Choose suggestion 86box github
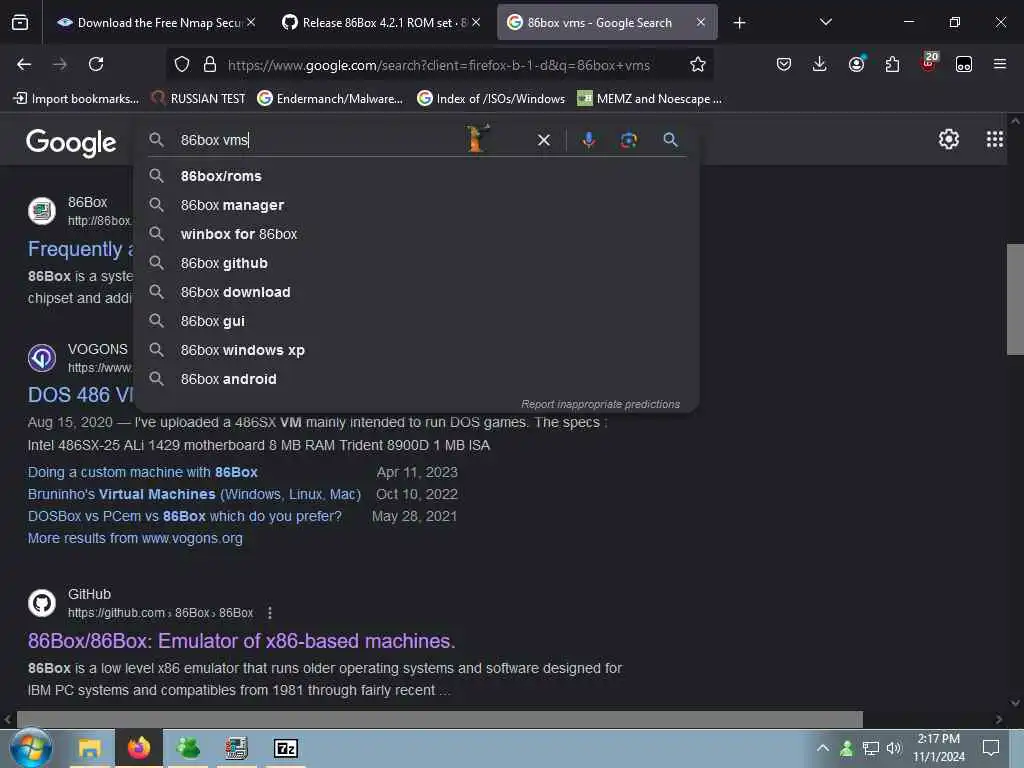This screenshot has width=1024, height=768. (416, 263)
